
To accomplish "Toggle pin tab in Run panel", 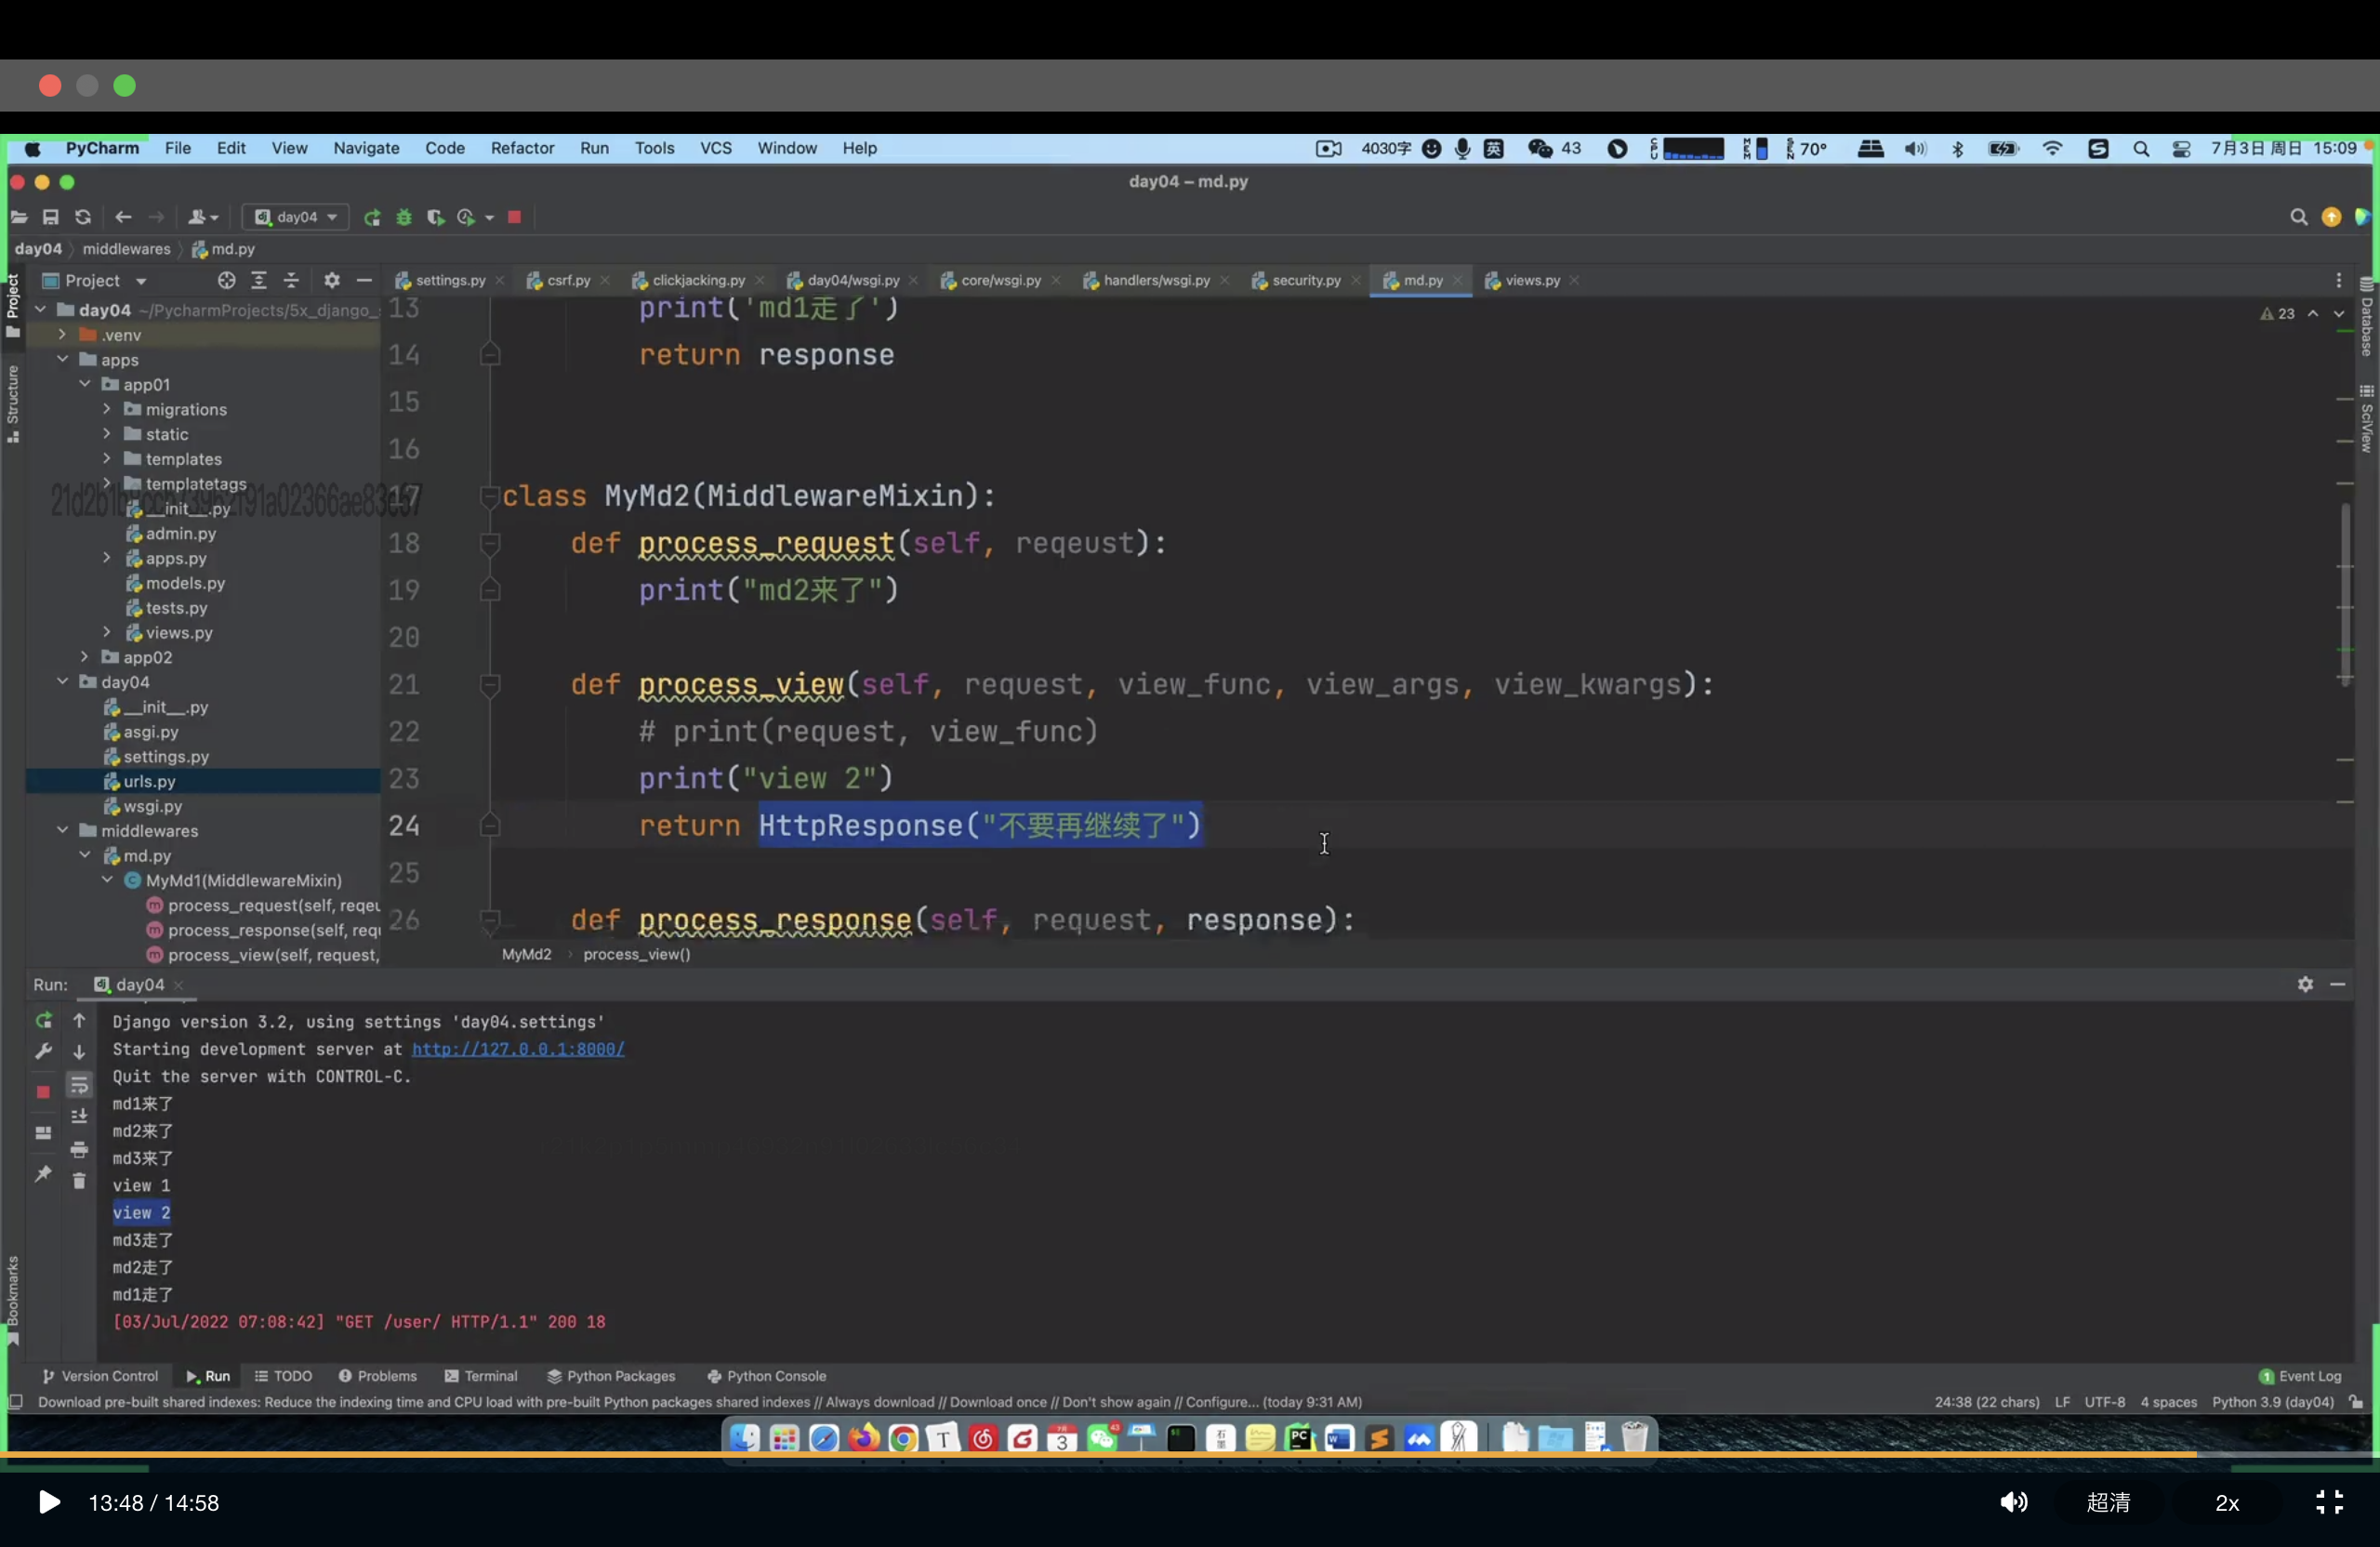I will coord(43,1174).
